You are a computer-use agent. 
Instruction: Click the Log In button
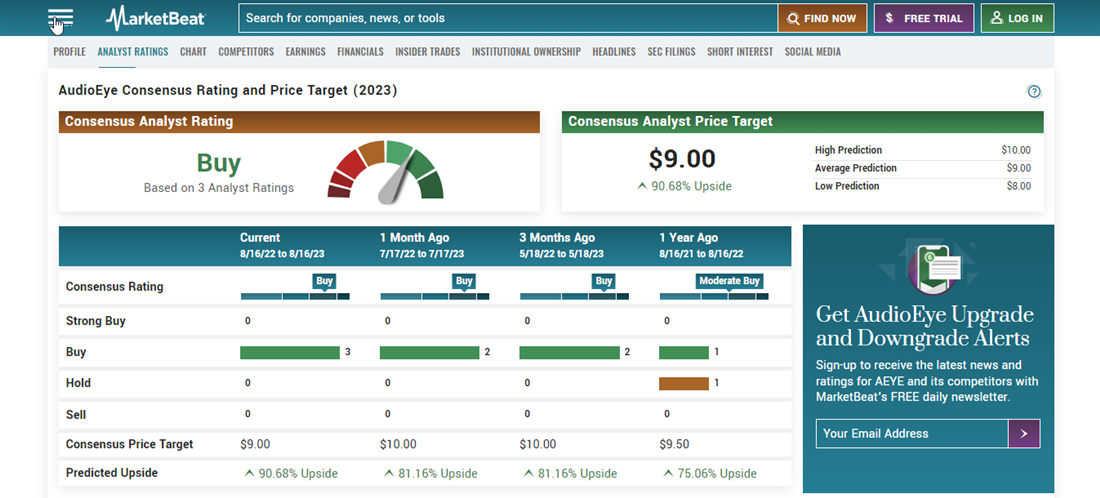tap(1017, 18)
